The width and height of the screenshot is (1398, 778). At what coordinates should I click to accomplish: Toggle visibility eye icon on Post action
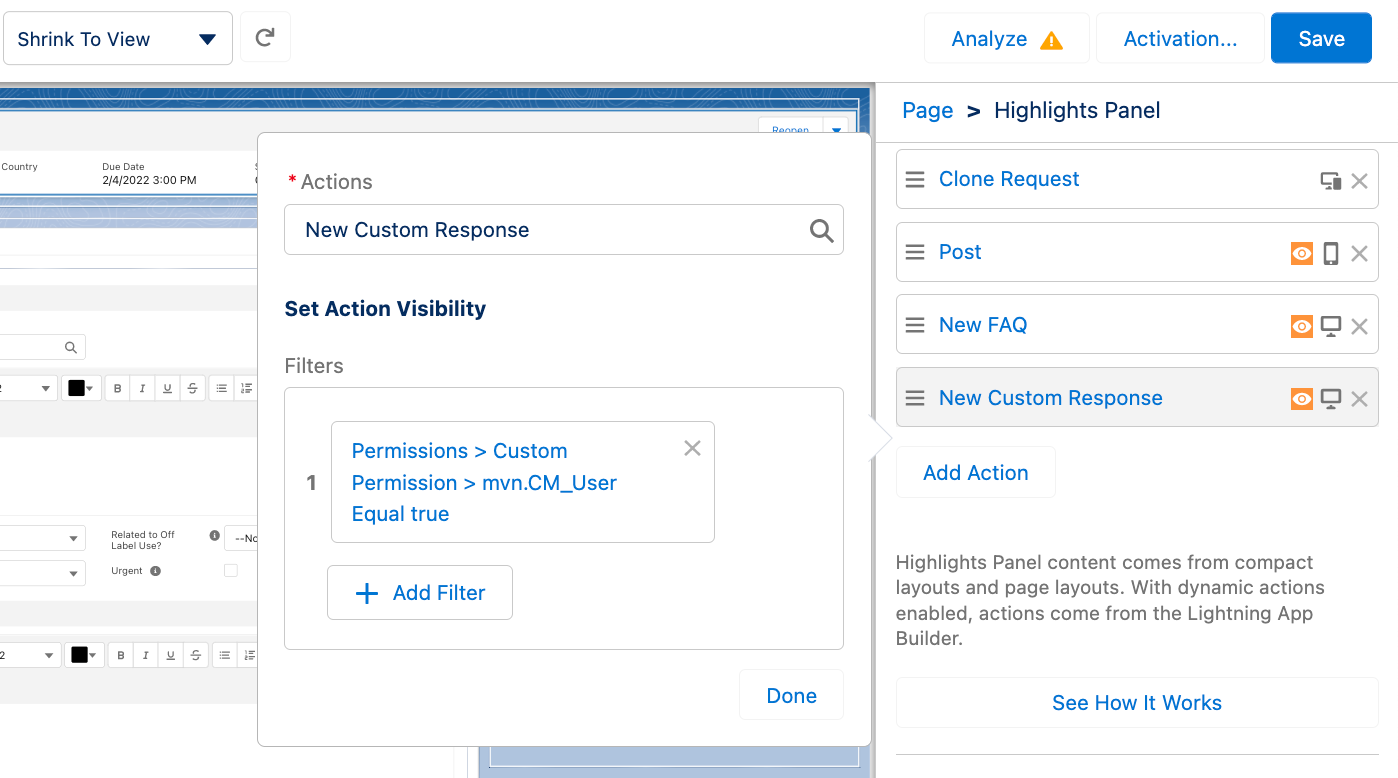click(x=1301, y=254)
